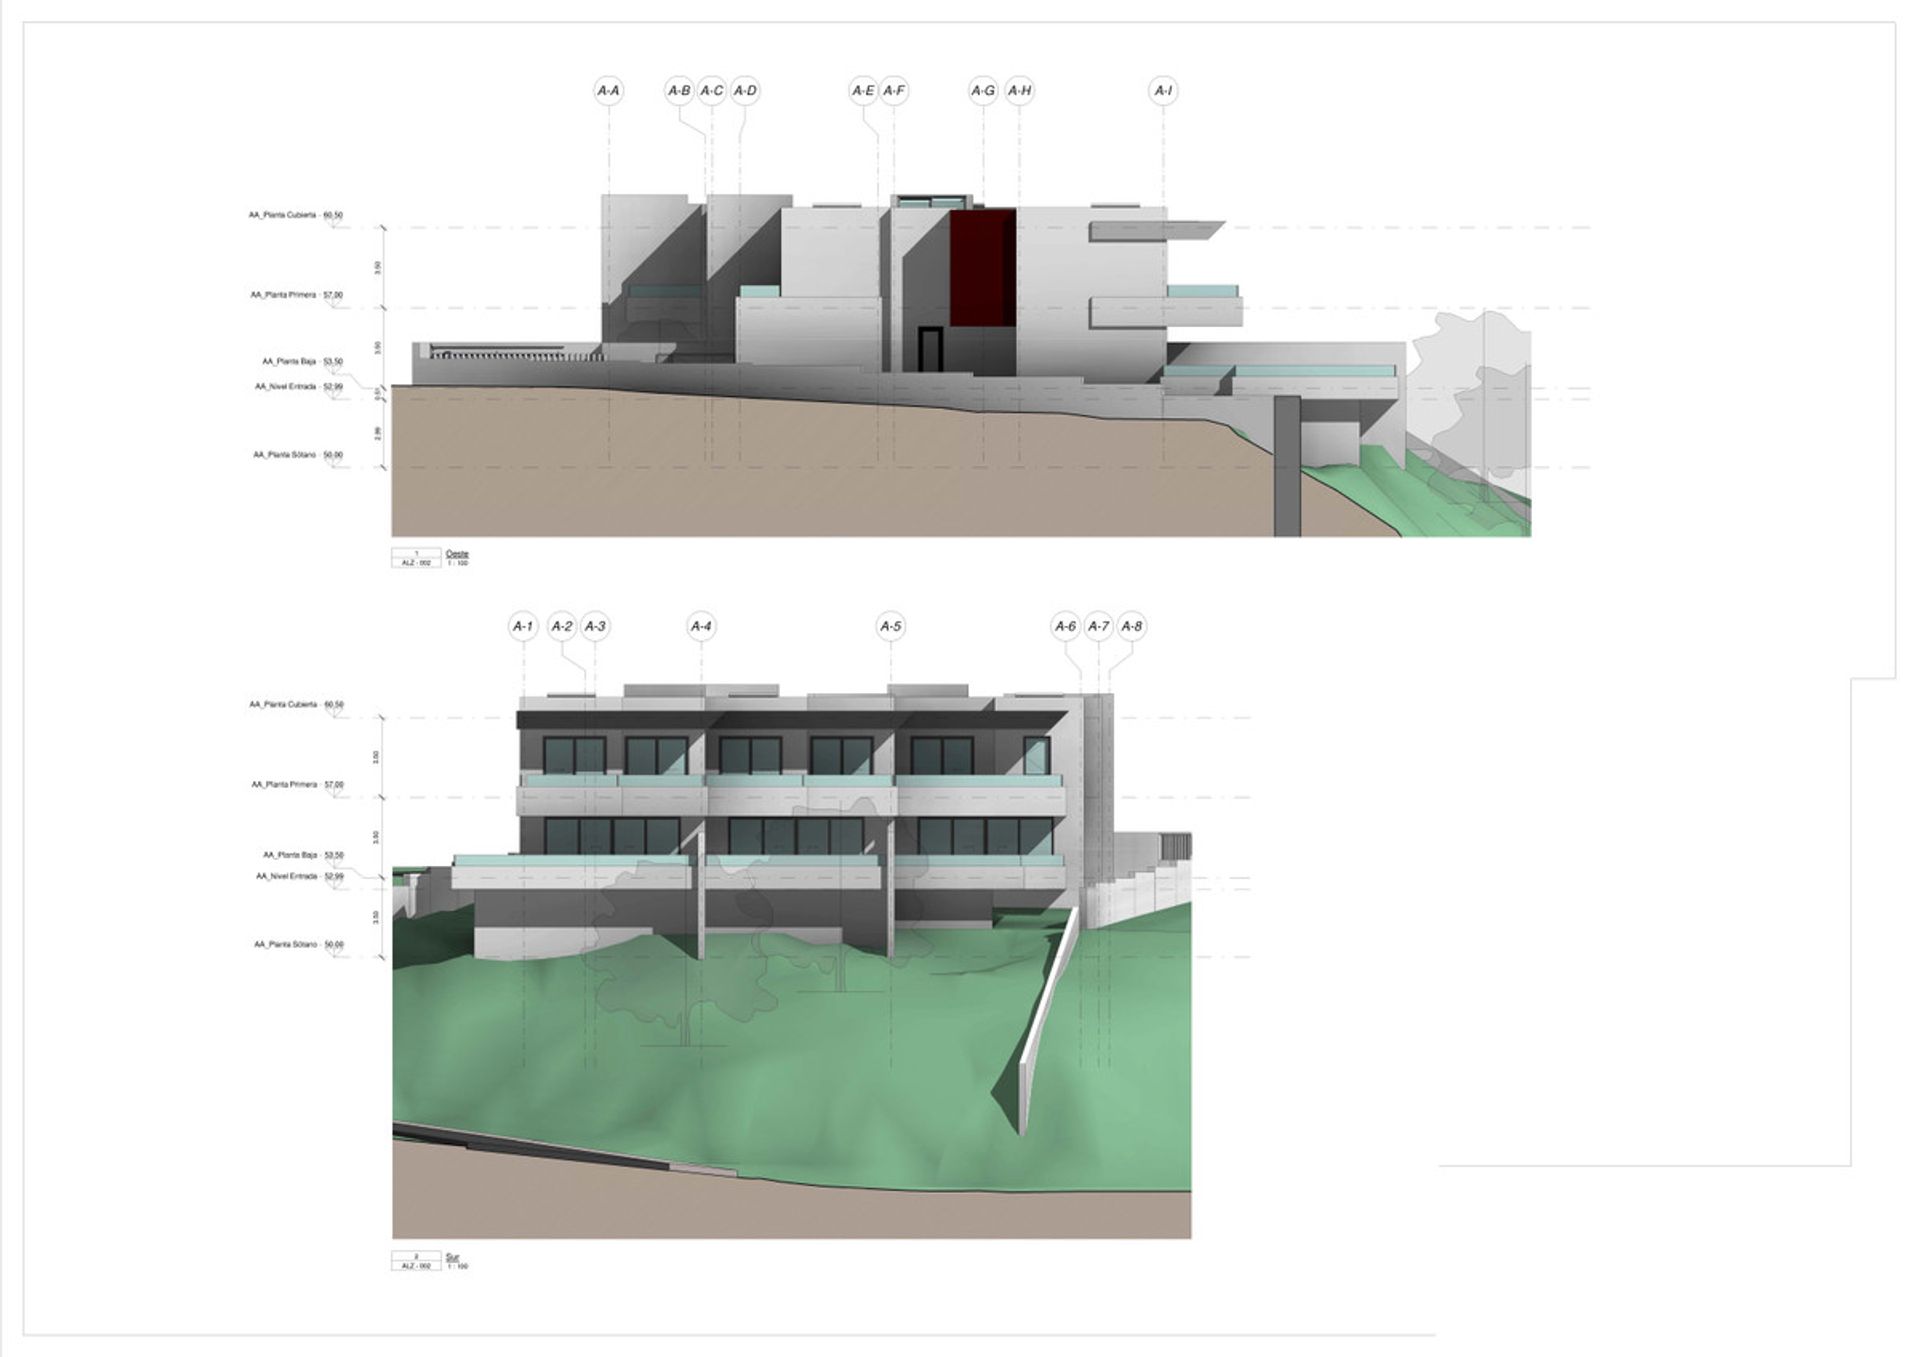Select grid bubble A-A

click(x=608, y=91)
